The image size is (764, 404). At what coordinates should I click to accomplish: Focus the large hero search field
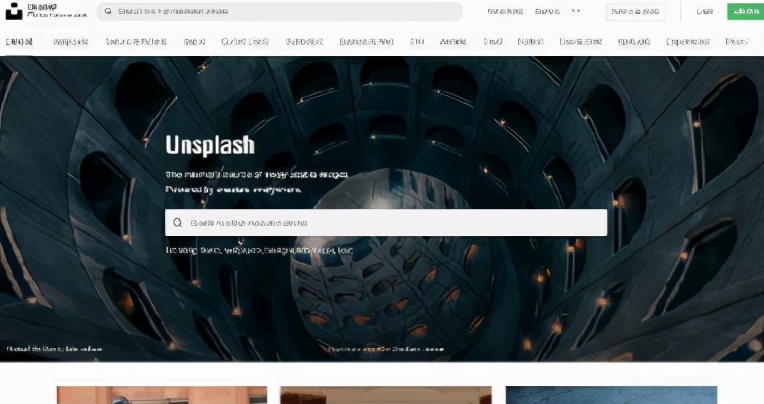tap(386, 223)
